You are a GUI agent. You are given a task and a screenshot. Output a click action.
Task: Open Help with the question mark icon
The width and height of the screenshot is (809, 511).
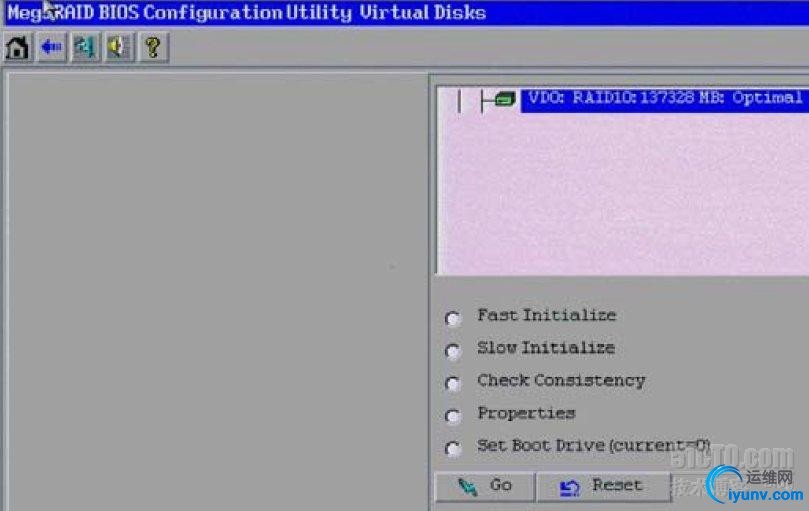[x=153, y=47]
